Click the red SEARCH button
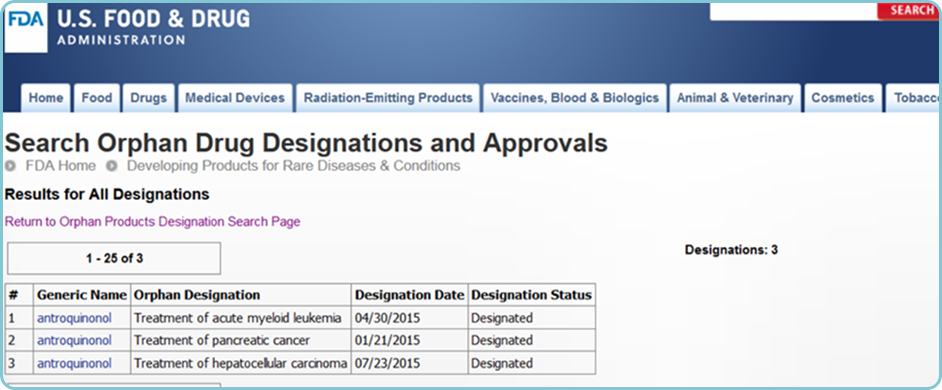This screenshot has width=942, height=390. click(909, 11)
